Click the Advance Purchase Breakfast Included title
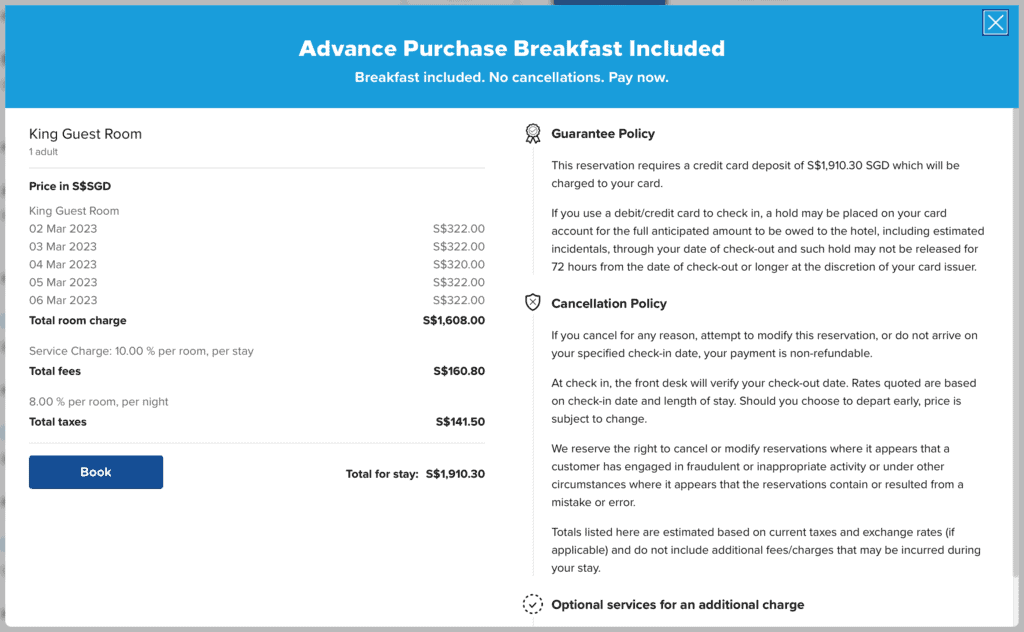 point(511,48)
